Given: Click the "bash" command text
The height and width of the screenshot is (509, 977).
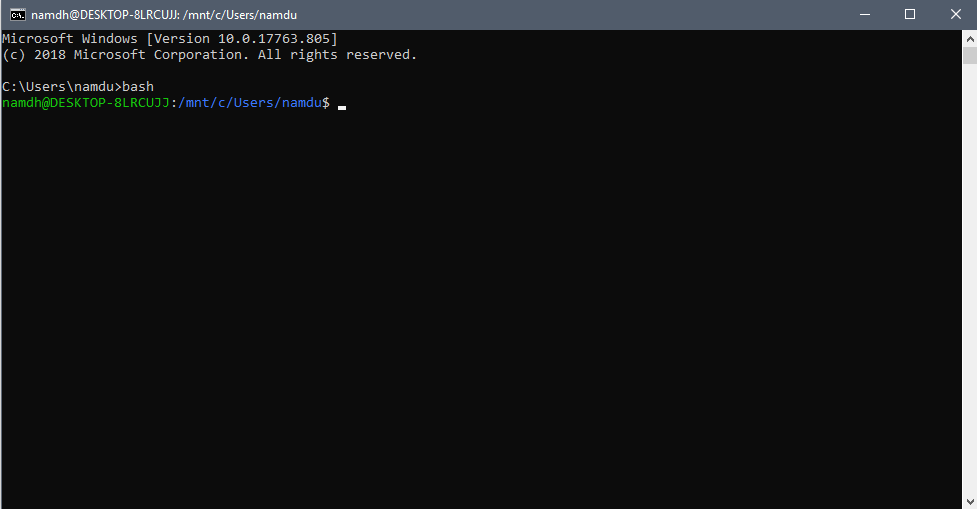Looking at the screenshot, I should pyautogui.click(x=138, y=87).
